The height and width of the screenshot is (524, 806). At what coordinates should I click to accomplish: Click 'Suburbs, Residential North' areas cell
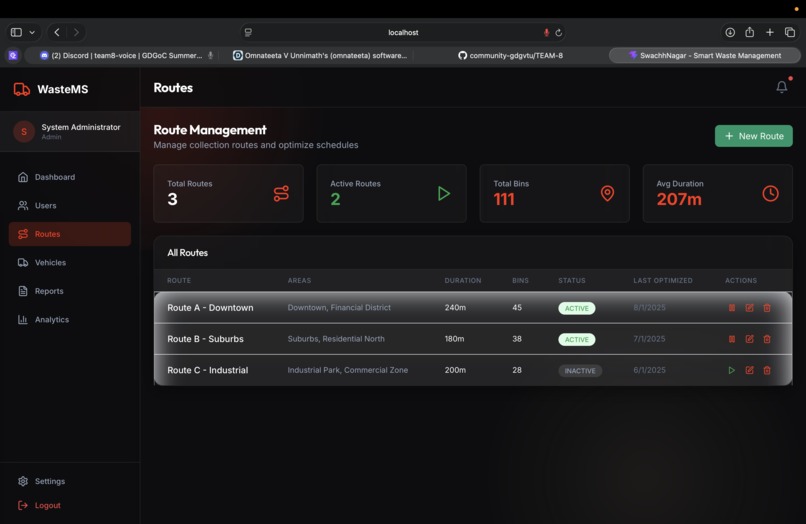pyautogui.click(x=336, y=339)
